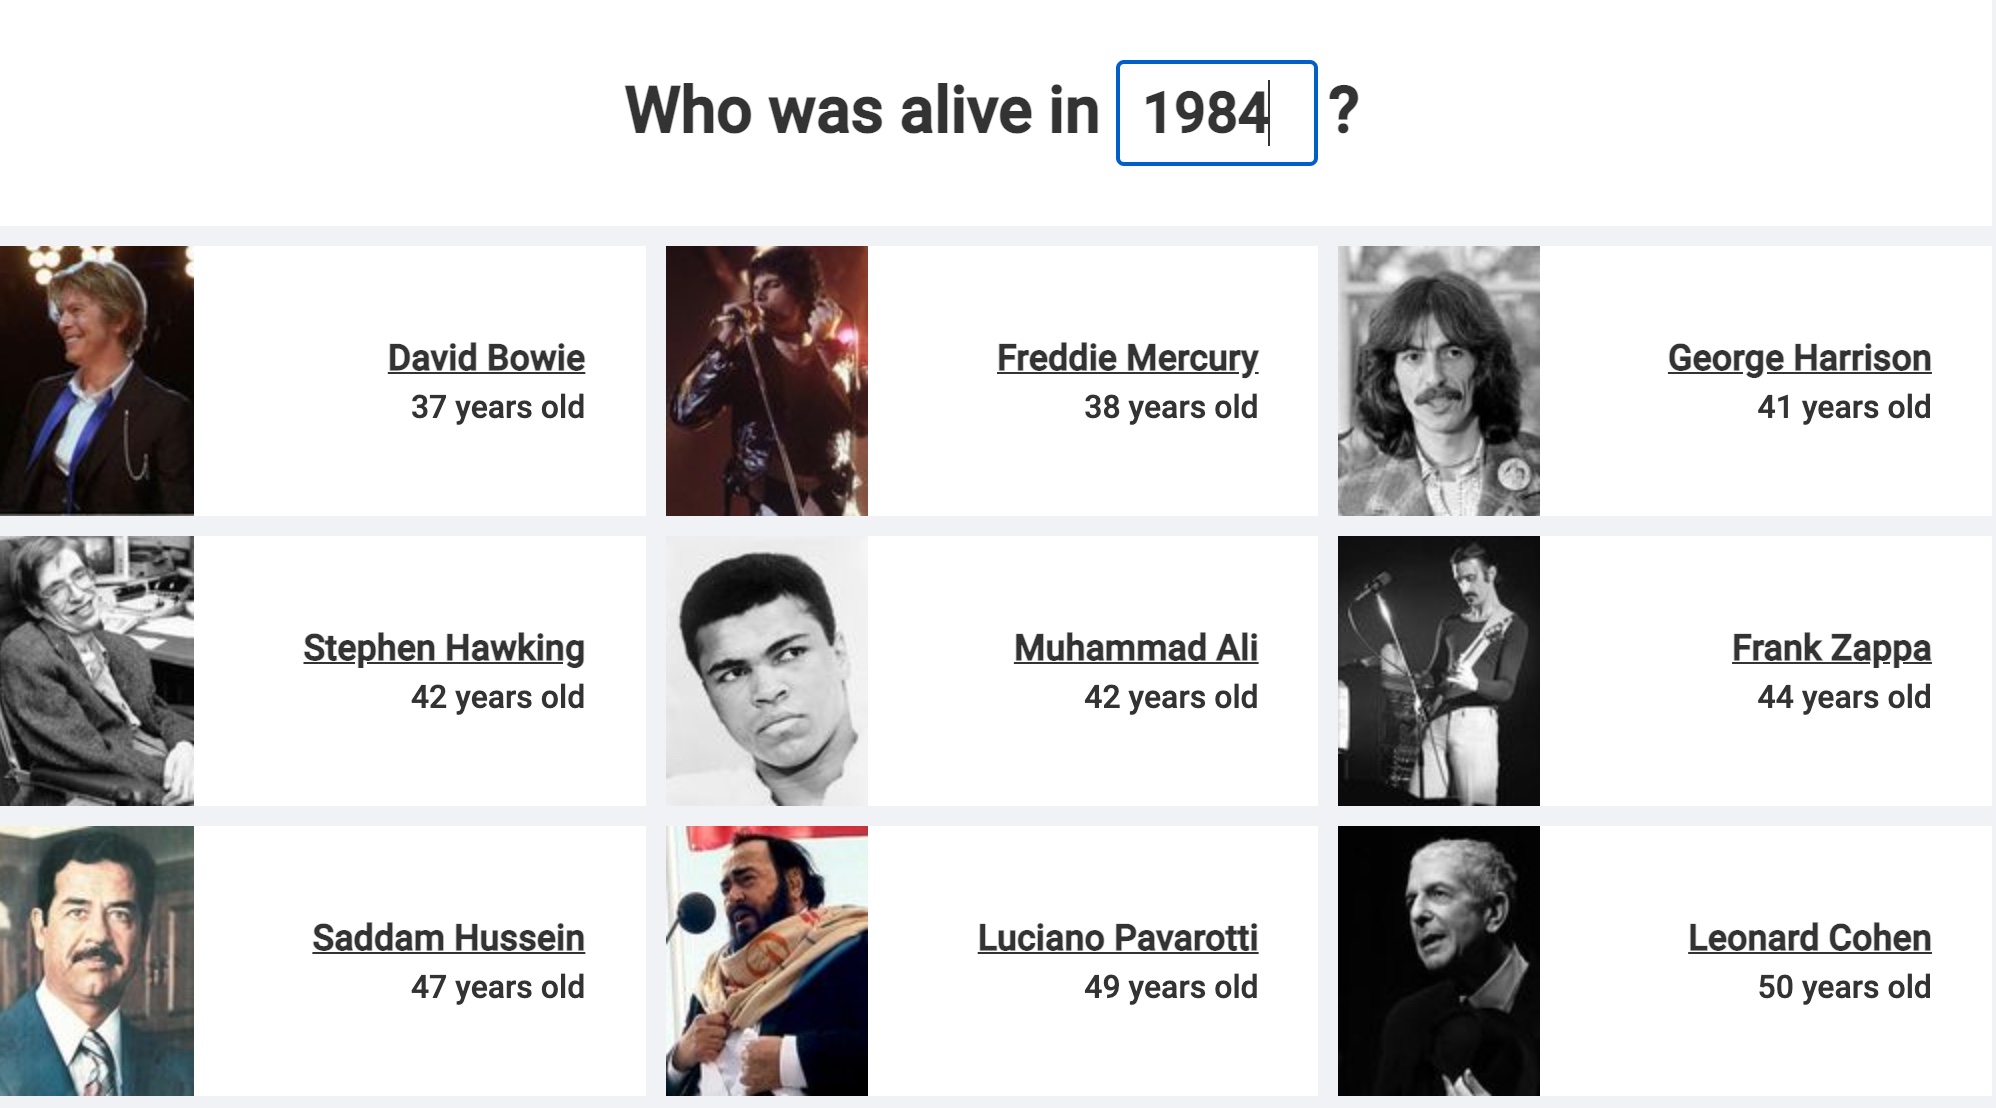1996x1108 pixels.
Task: Click the photo in the David Bowie card
Action: coord(97,380)
